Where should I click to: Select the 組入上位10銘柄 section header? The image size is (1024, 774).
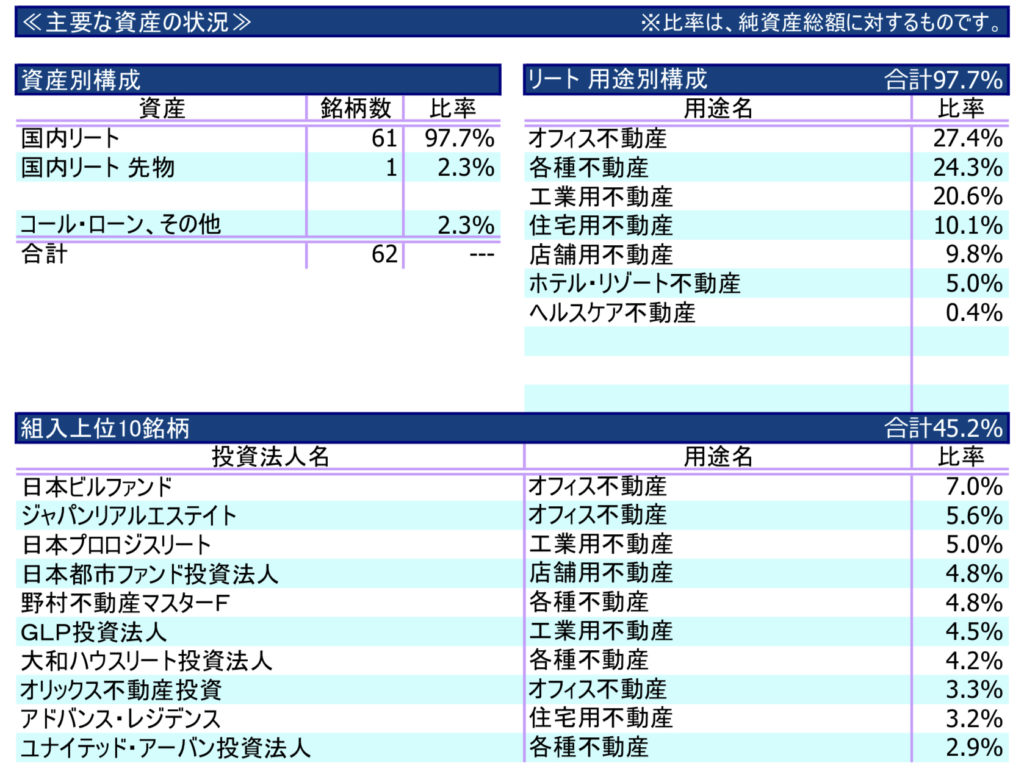pos(105,428)
